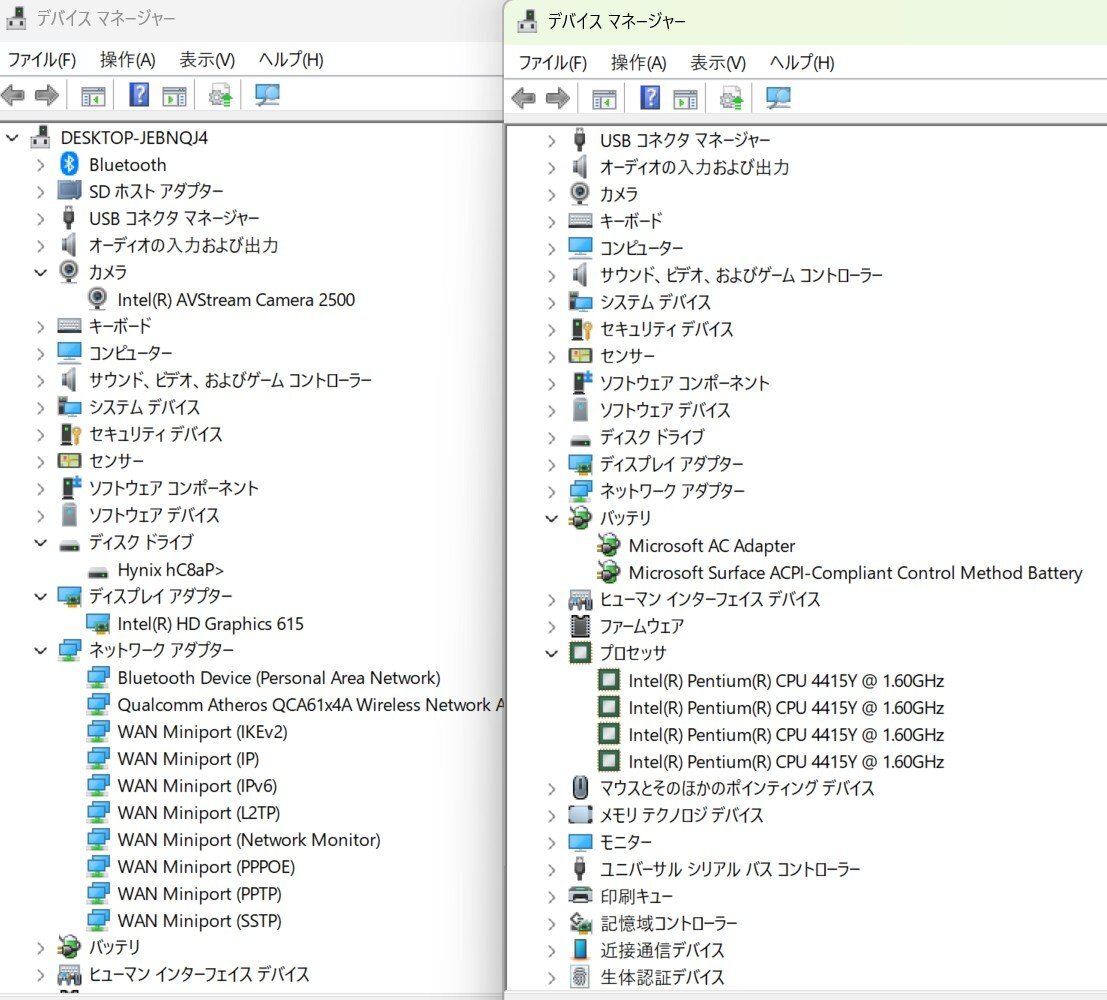Screen dimensions: 1107x1000
Task: Click the Bluetooth icon in left tree
Action: pyautogui.click(x=68, y=165)
